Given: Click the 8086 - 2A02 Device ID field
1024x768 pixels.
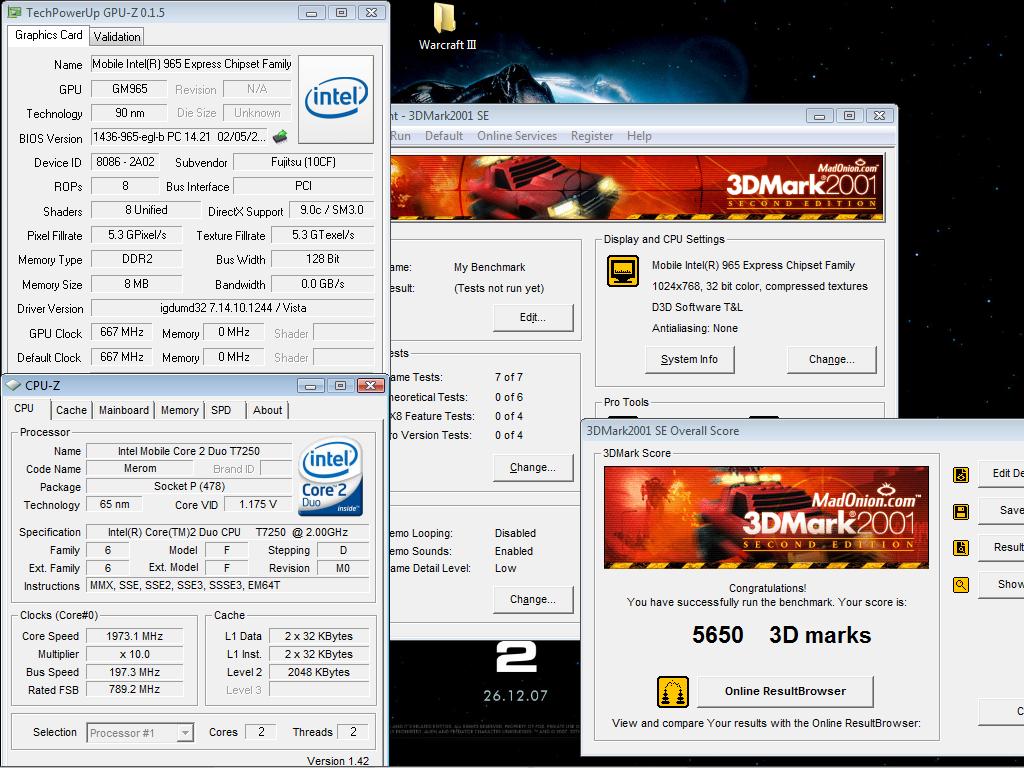Looking at the screenshot, I should (x=125, y=162).
